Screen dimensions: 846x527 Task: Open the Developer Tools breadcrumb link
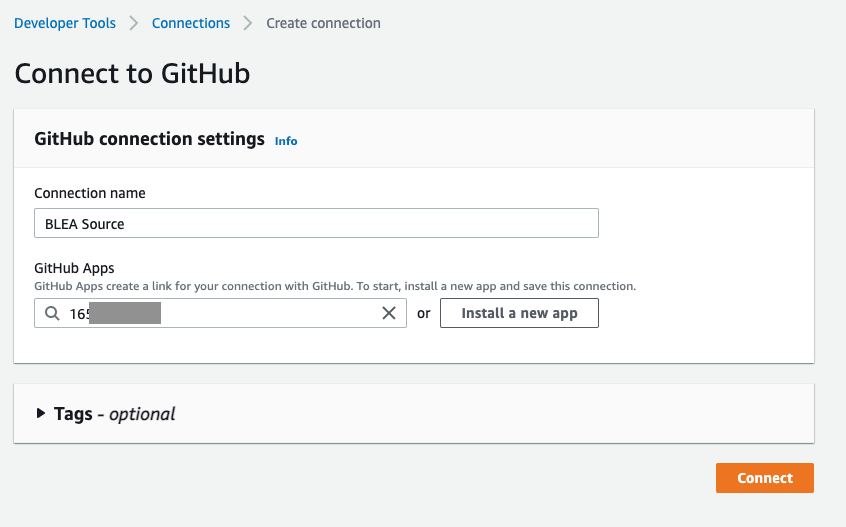(65, 23)
